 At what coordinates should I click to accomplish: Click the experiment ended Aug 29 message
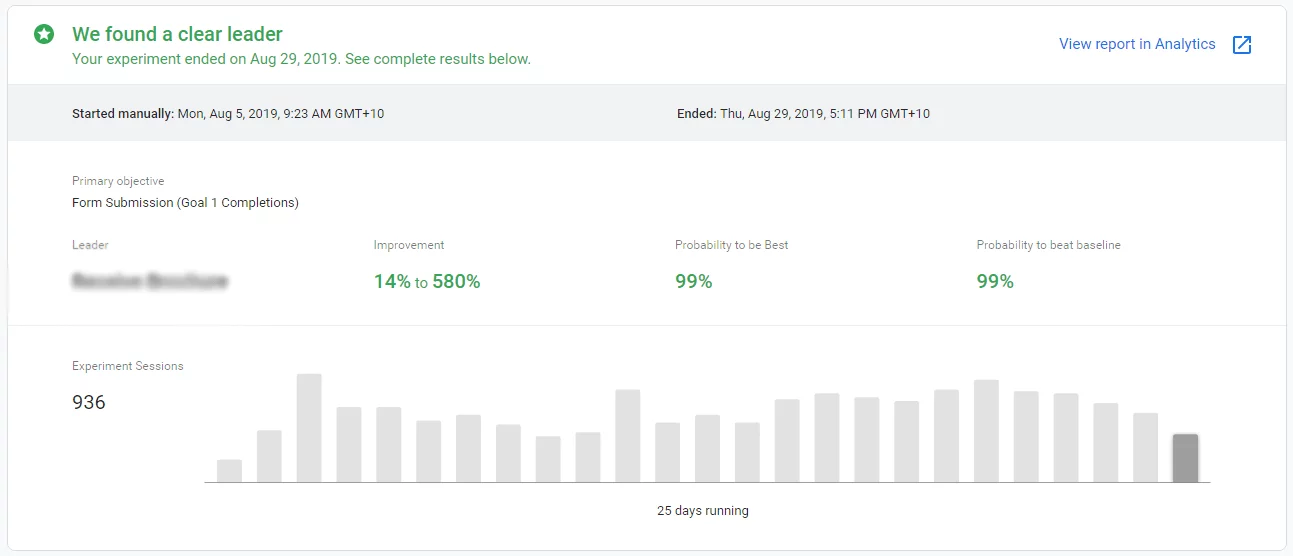(301, 59)
